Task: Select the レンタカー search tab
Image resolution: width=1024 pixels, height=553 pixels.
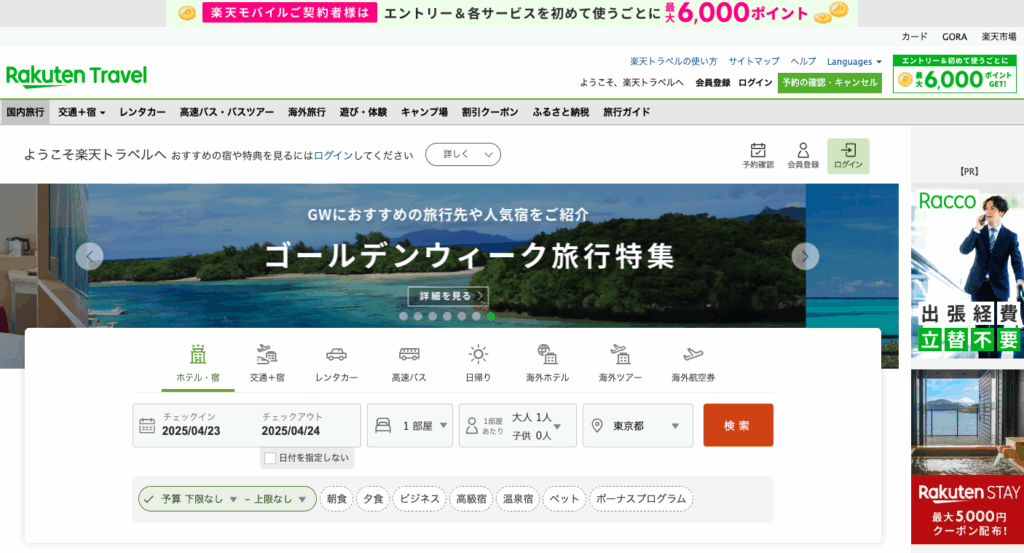Action: [336, 364]
